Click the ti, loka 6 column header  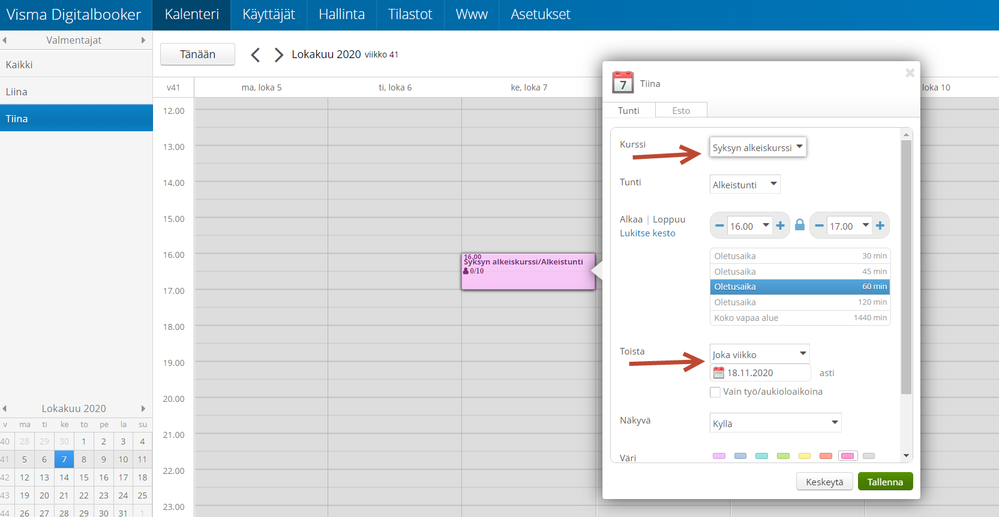pos(395,87)
